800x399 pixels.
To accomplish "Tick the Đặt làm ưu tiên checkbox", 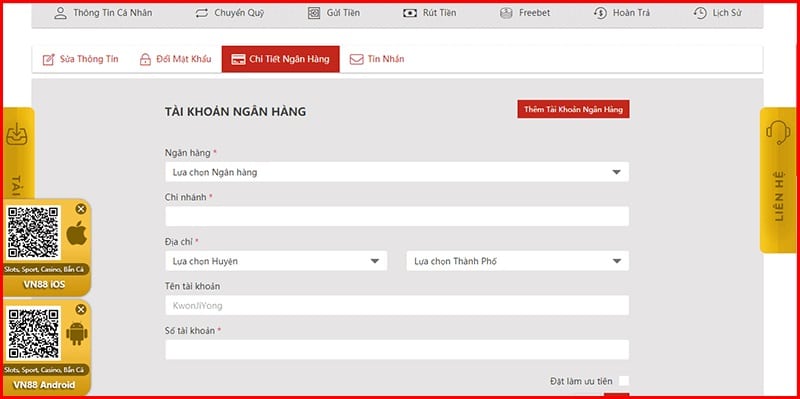I will [623, 381].
